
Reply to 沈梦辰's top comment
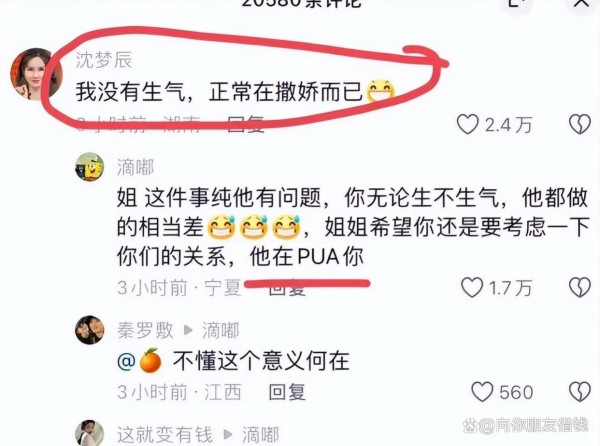tap(245, 124)
